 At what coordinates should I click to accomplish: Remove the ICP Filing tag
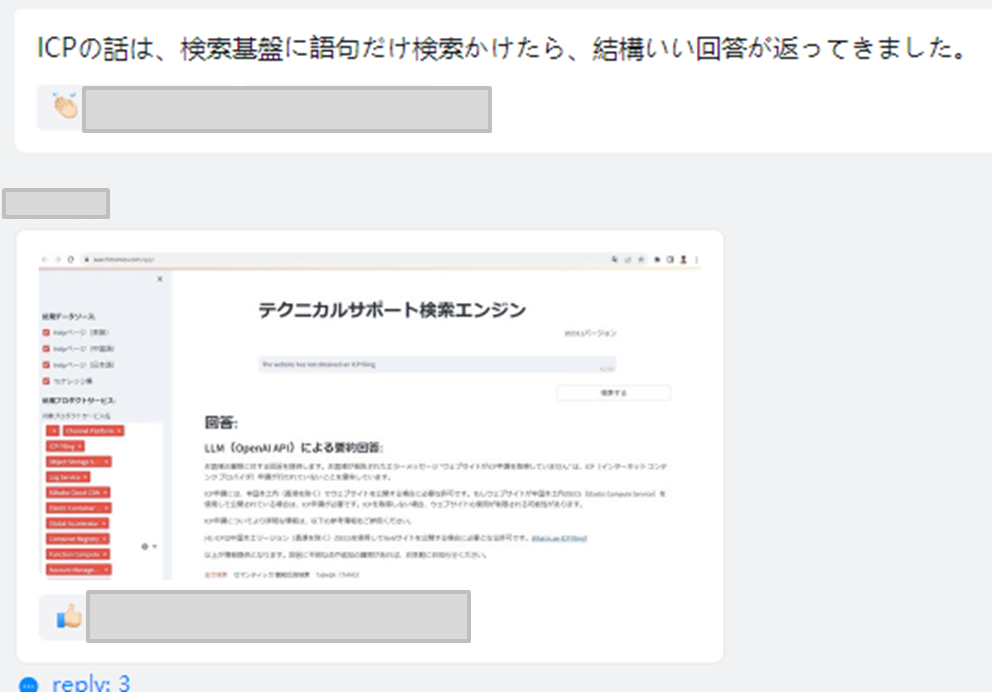[x=78, y=446]
